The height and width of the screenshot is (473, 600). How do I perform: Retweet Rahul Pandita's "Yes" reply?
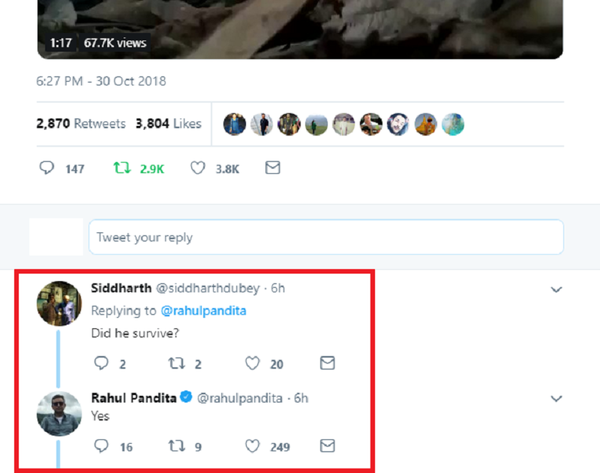pos(175,445)
